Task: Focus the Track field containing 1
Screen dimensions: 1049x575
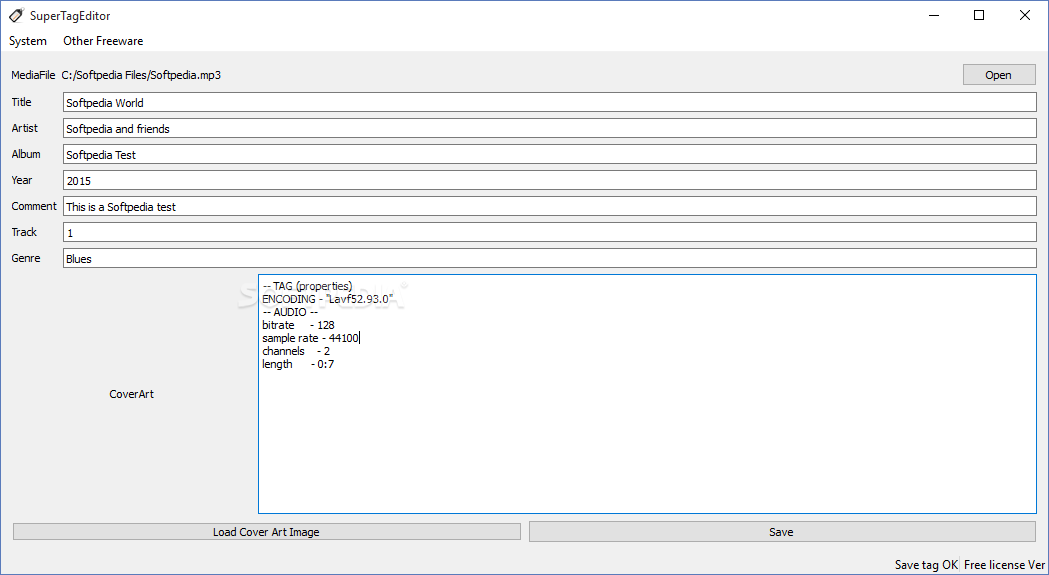Action: 550,233
